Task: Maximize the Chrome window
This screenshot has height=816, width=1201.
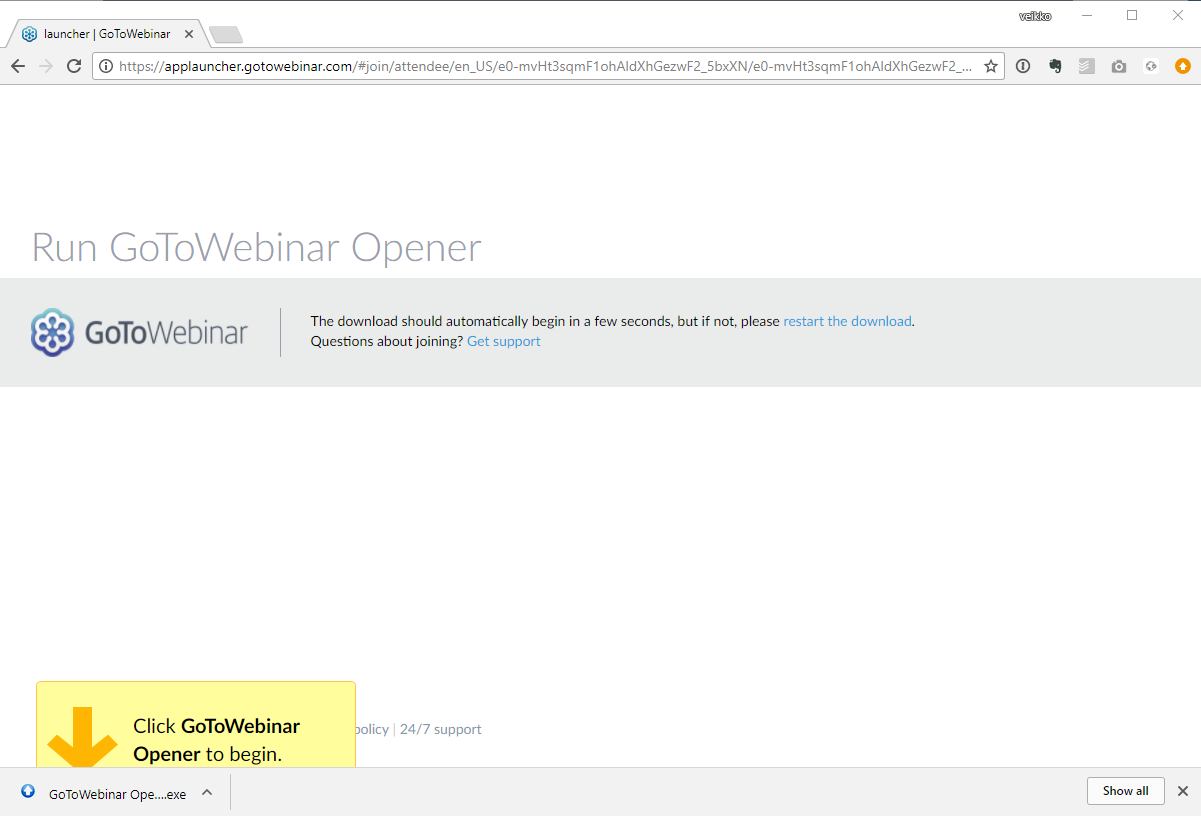Action: [1132, 15]
